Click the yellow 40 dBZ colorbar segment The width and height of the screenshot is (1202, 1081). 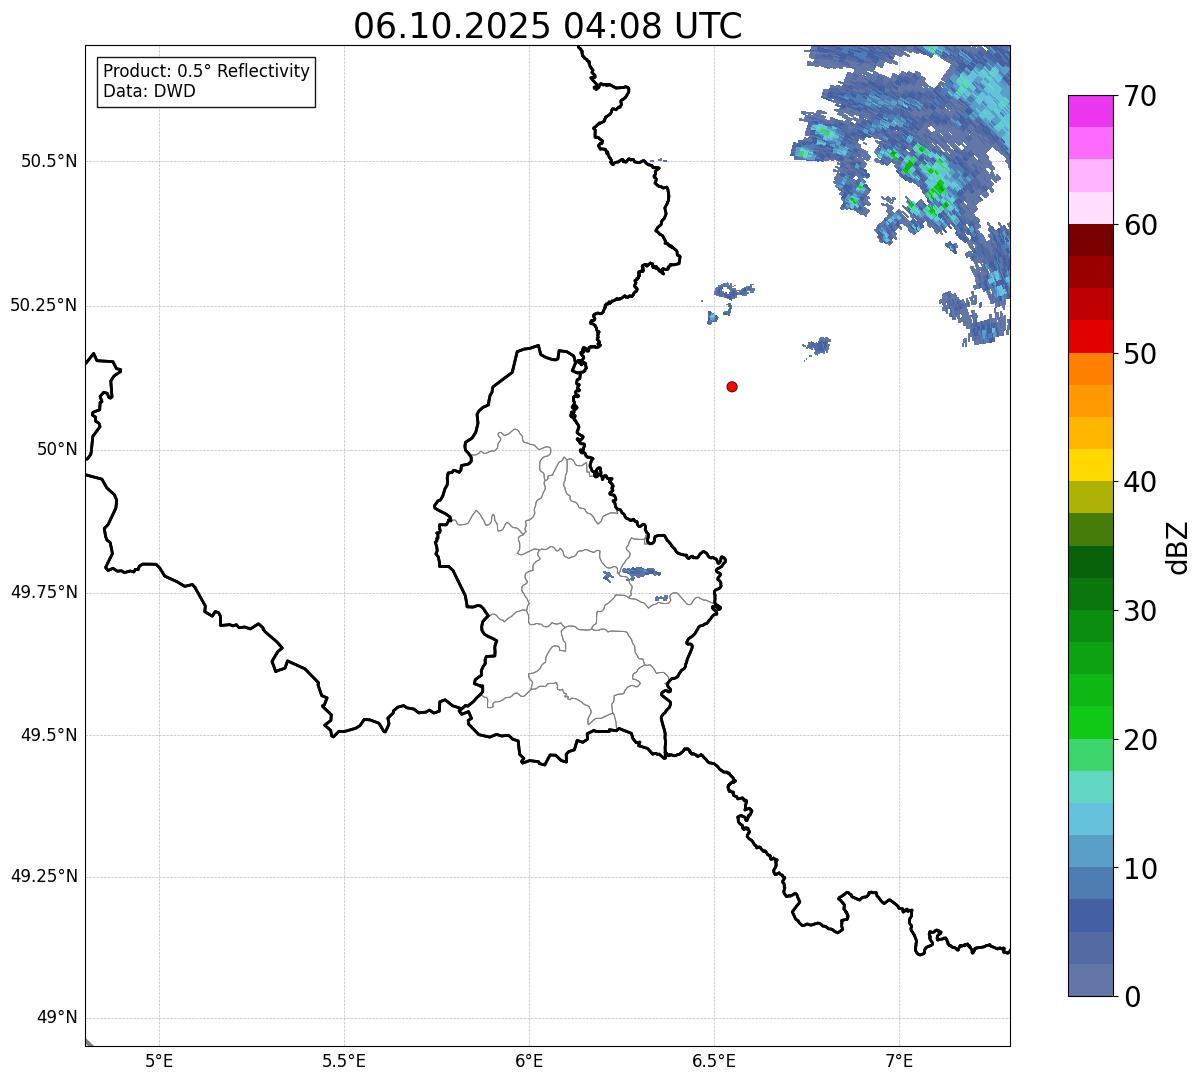[x=1090, y=465]
